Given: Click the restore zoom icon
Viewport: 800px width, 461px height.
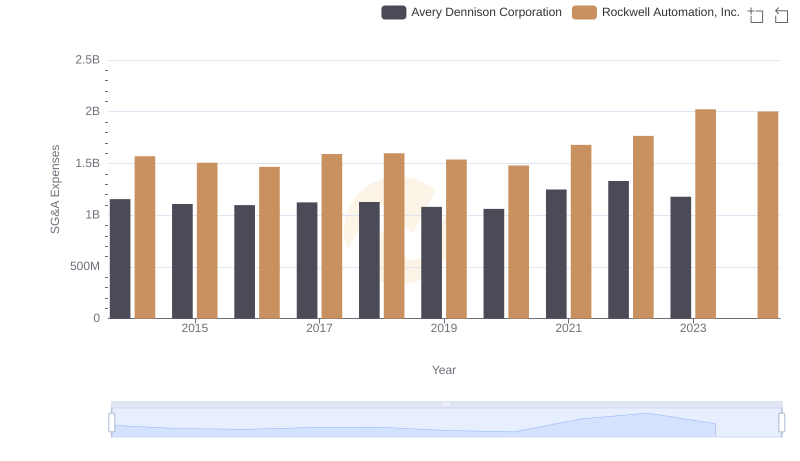Looking at the screenshot, I should pos(781,15).
